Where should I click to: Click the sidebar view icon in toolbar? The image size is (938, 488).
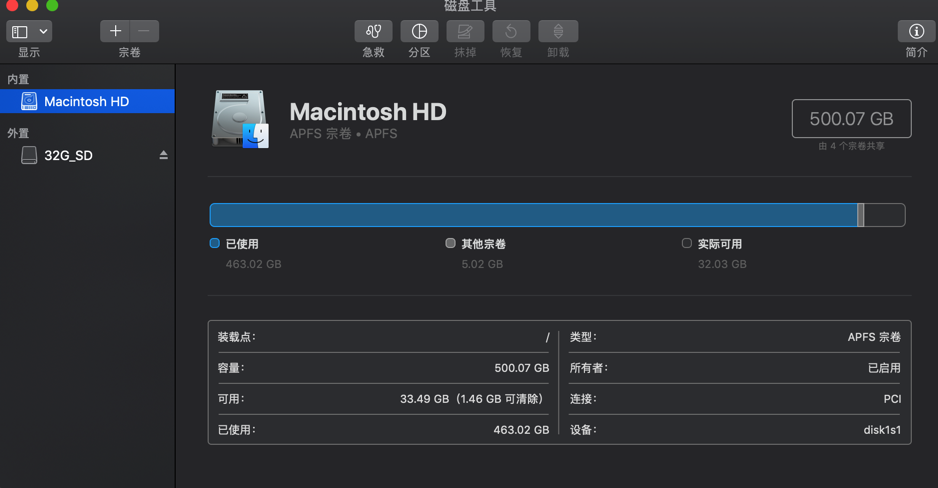coord(20,31)
